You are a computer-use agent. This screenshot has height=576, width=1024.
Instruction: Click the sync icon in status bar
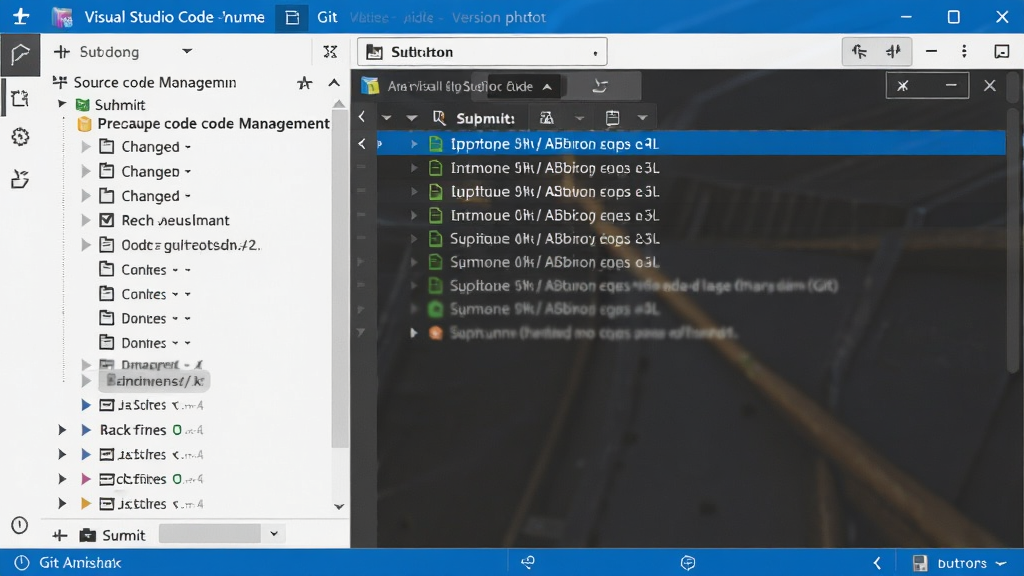(x=528, y=562)
